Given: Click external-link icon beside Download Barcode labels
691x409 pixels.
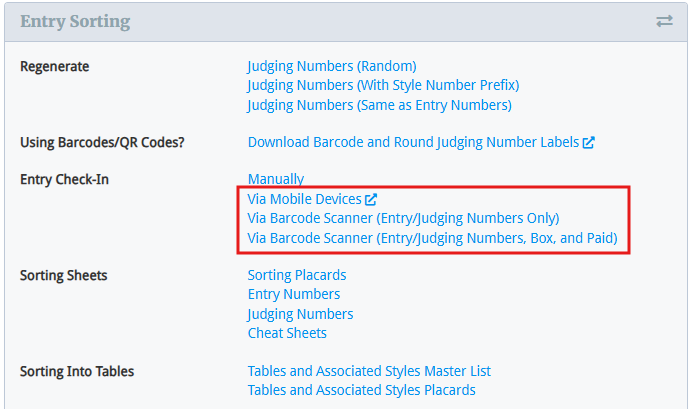Looking at the screenshot, I should tap(589, 143).
